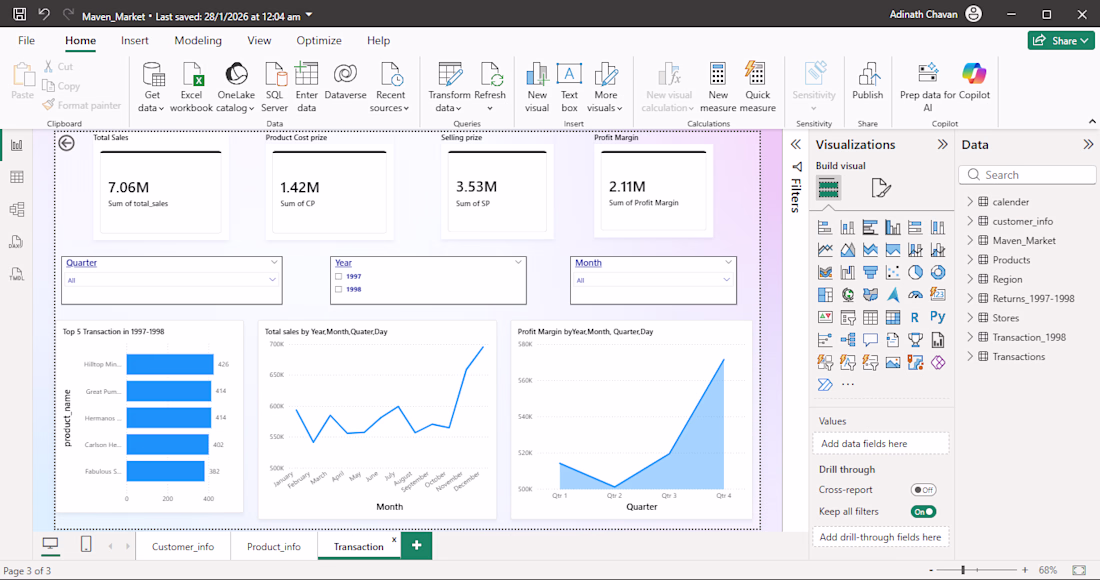This screenshot has height=580, width=1100.
Task: Click the fit to page icon
Action: (1079, 570)
